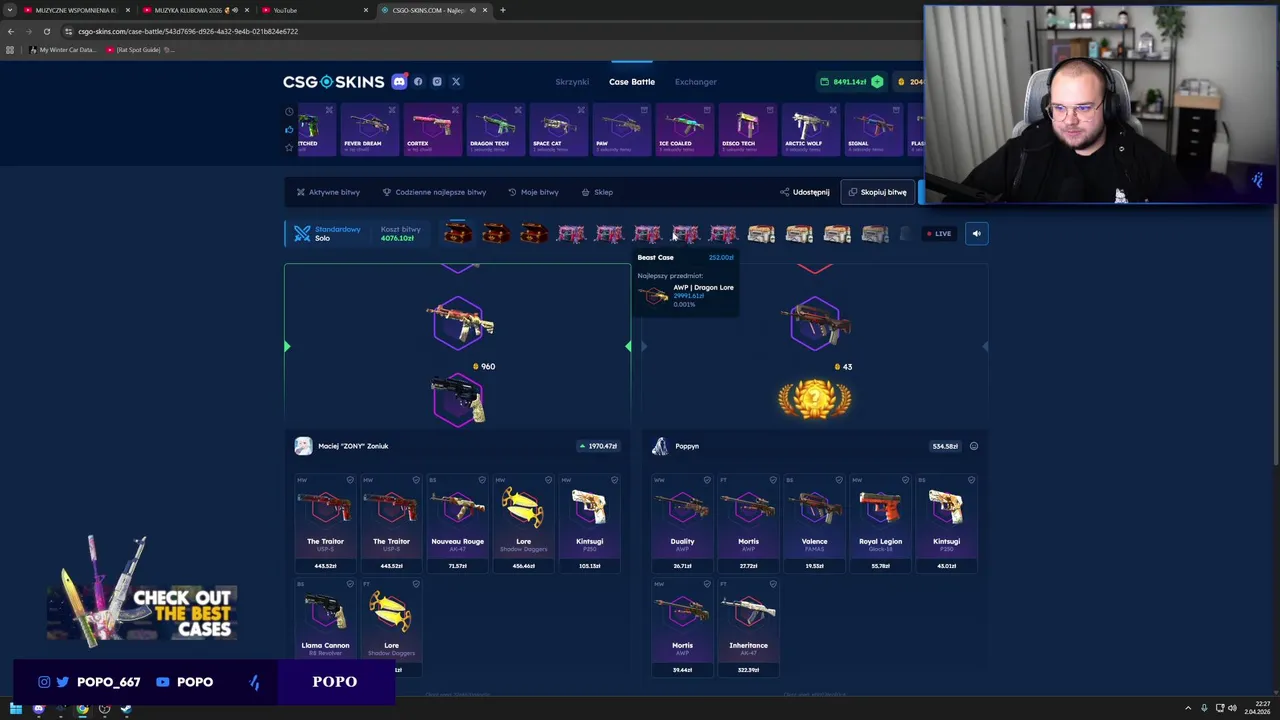
Task: Open the Discord icon link
Action: coord(399,82)
